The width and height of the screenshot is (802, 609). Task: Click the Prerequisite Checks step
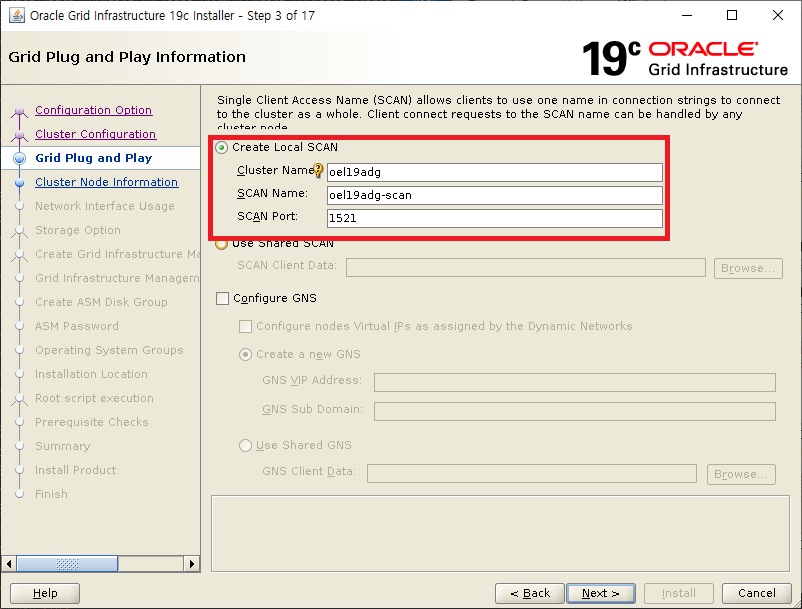coord(92,422)
